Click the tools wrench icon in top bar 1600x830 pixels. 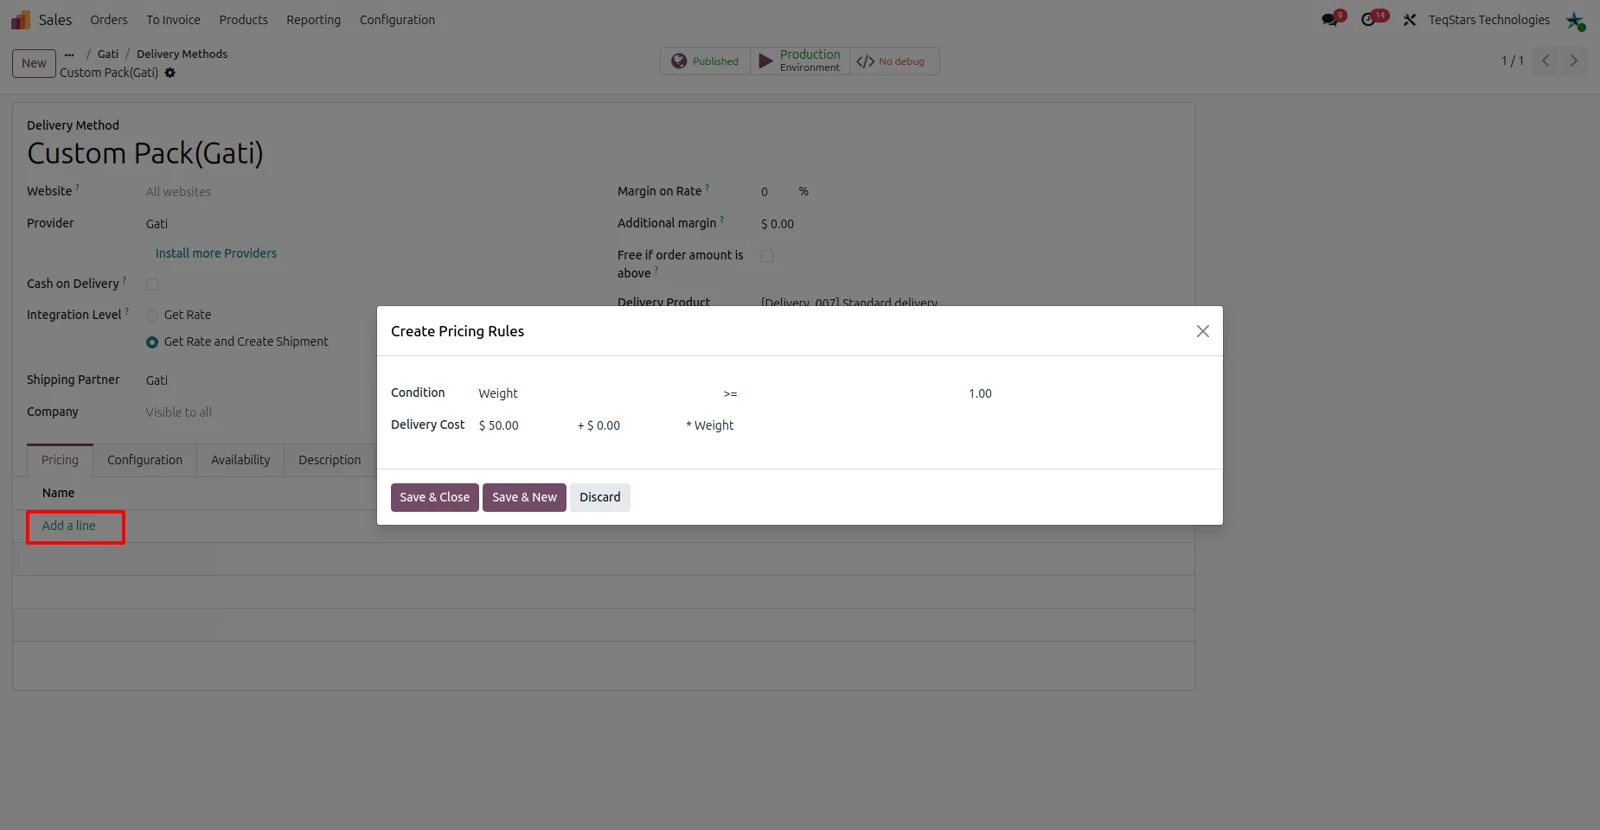tap(1409, 20)
